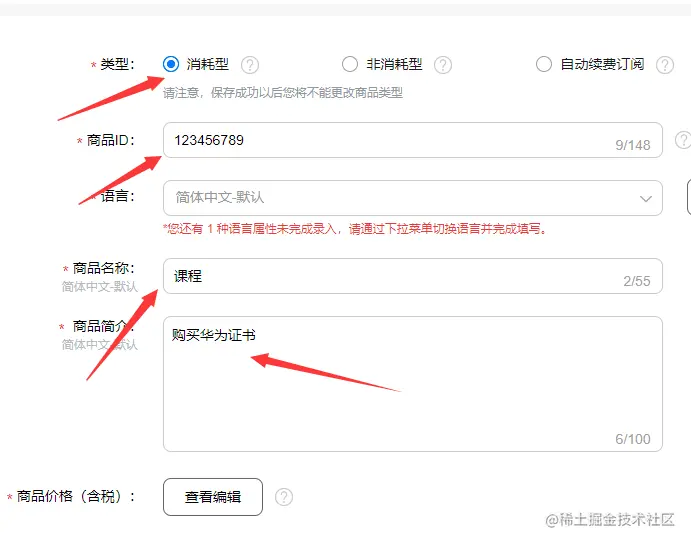Focus the 商品ID input field
This screenshot has height=544, width=691.
click(x=412, y=140)
